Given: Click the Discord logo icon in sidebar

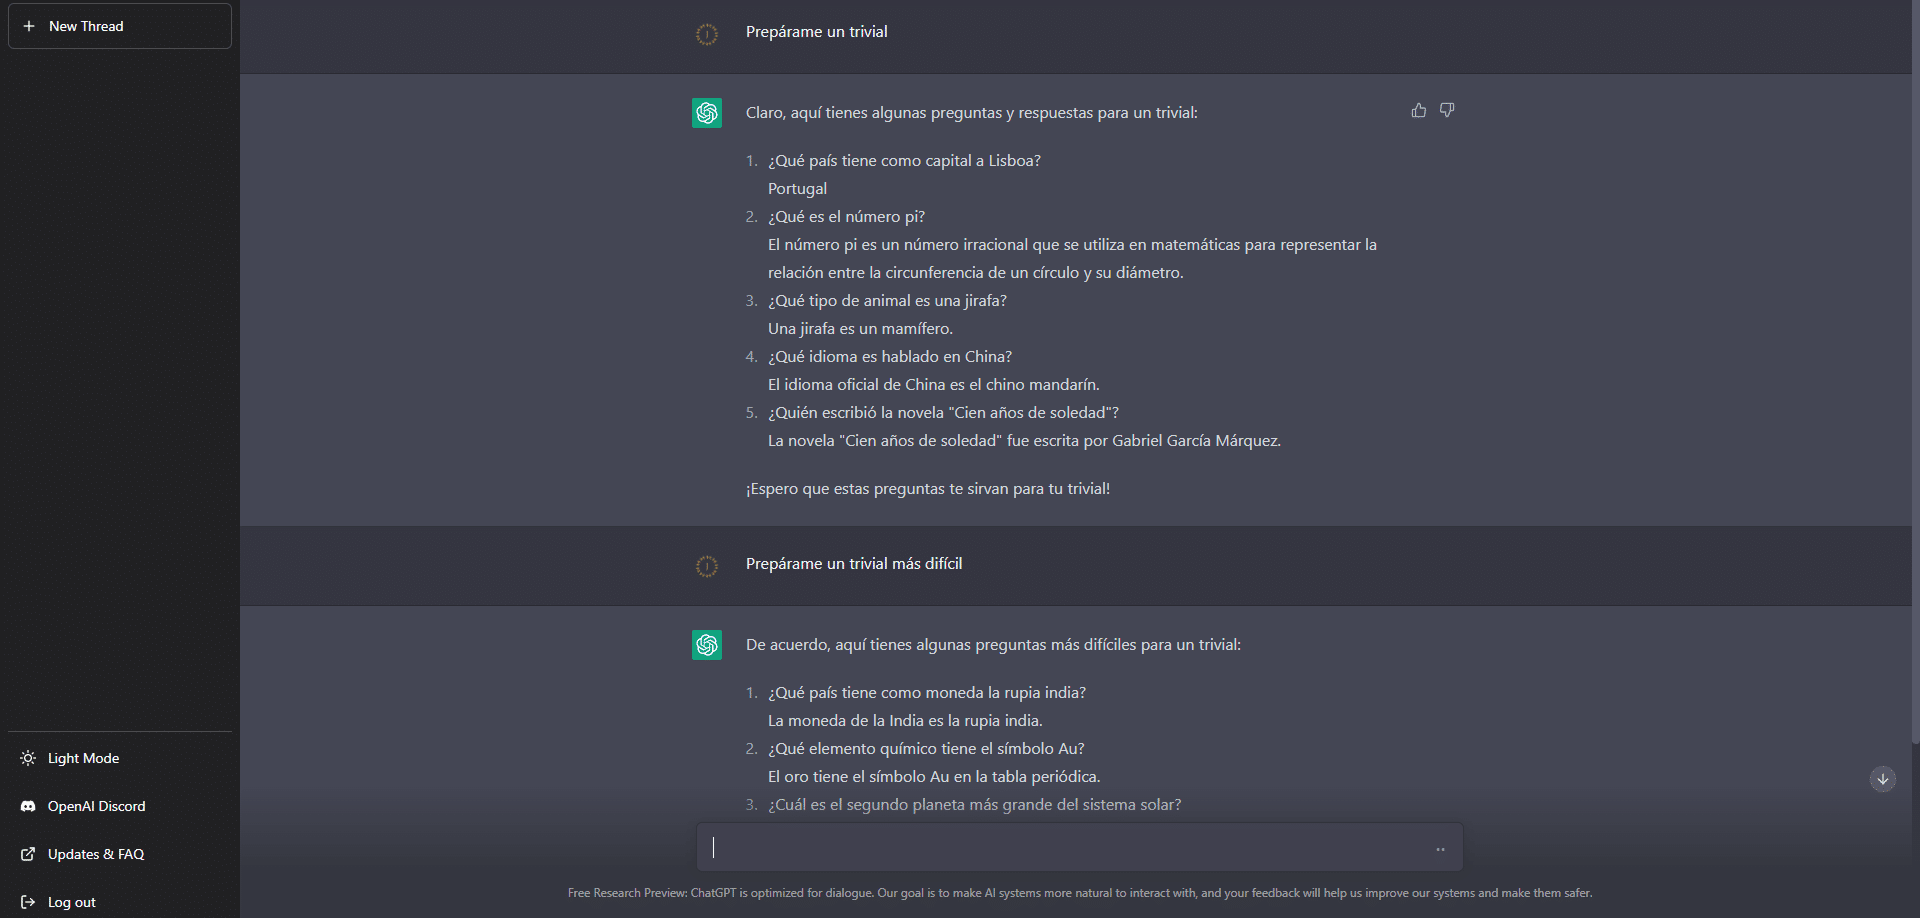Looking at the screenshot, I should click(28, 806).
